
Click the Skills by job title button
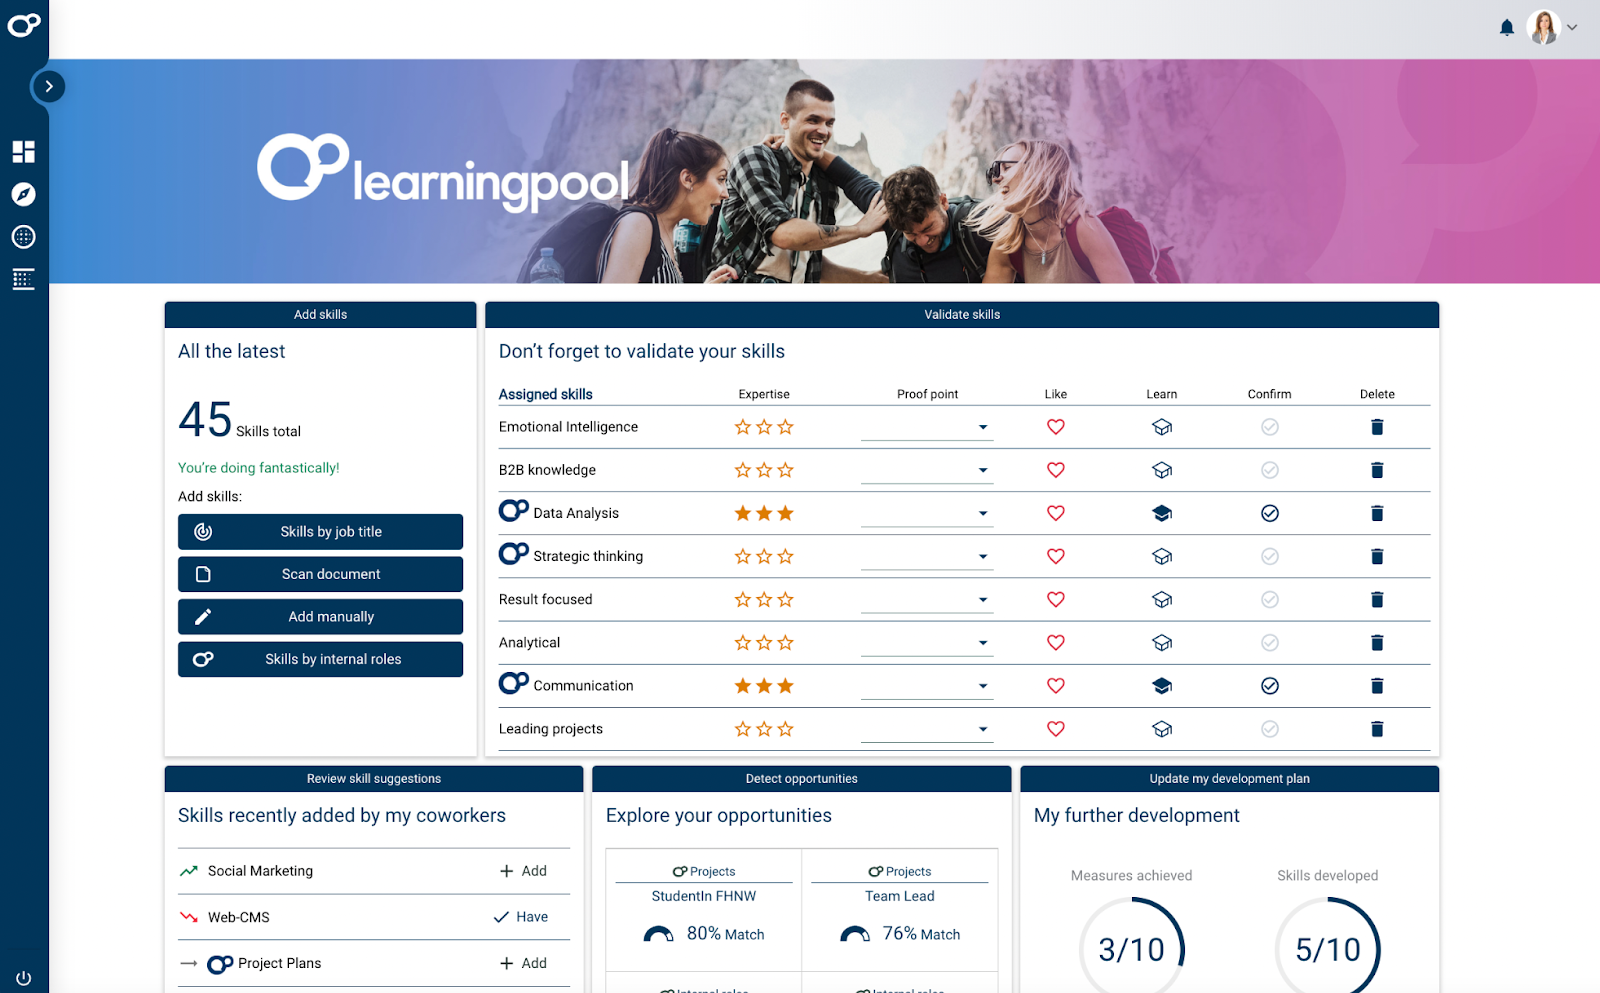tap(320, 531)
